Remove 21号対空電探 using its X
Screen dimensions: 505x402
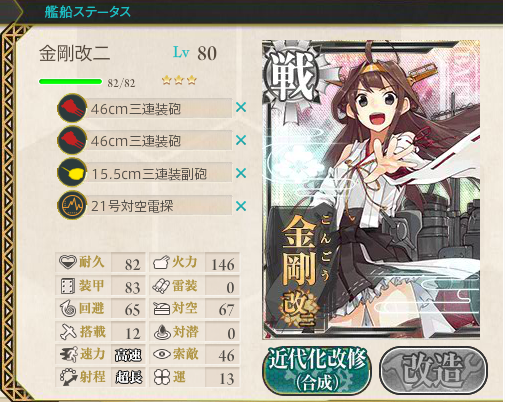point(241,206)
